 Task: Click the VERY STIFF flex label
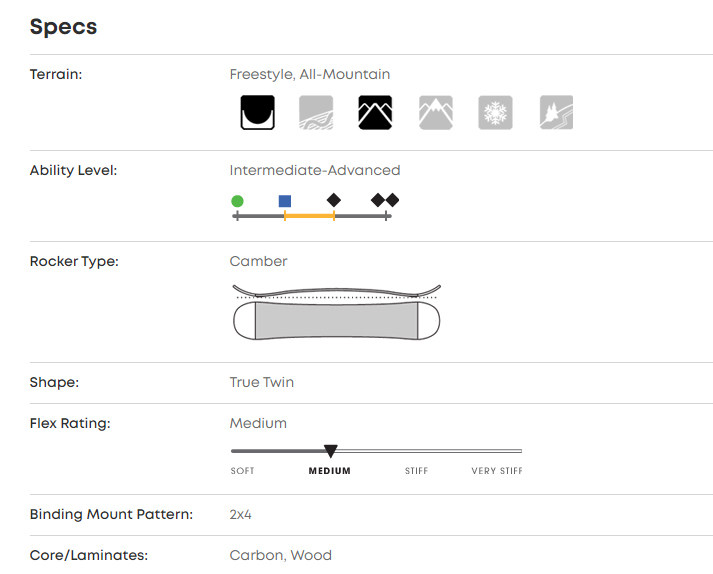[497, 471]
